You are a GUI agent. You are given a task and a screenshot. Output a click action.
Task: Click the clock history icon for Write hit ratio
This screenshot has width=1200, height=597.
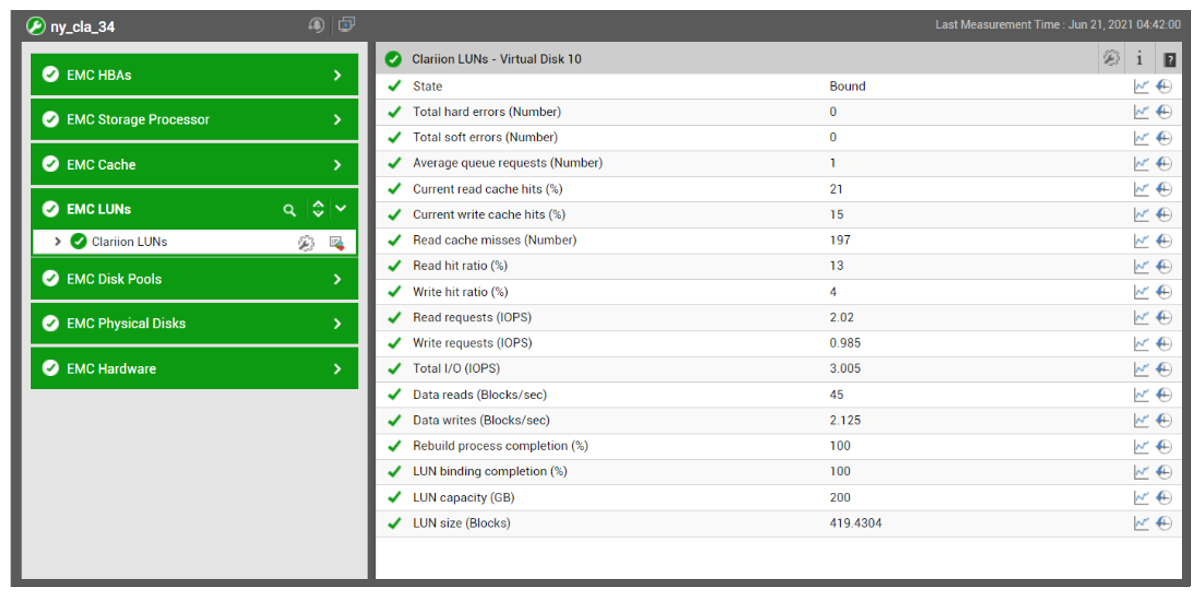pos(1163,292)
